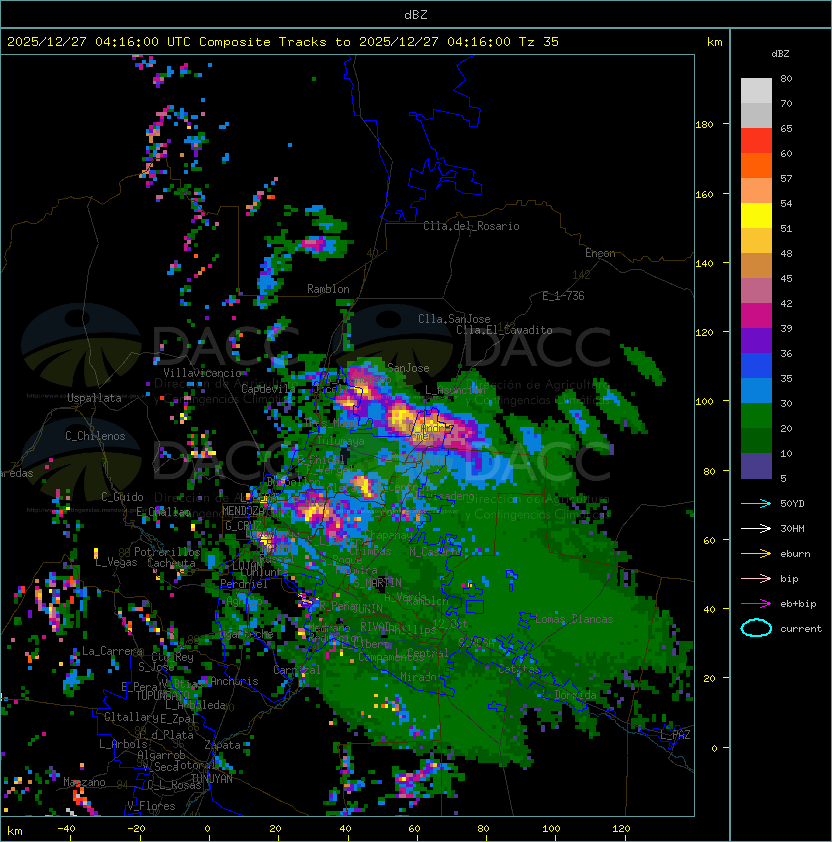
Task: Select the light orange 54-57 dBZ swatch
Action: point(756,191)
